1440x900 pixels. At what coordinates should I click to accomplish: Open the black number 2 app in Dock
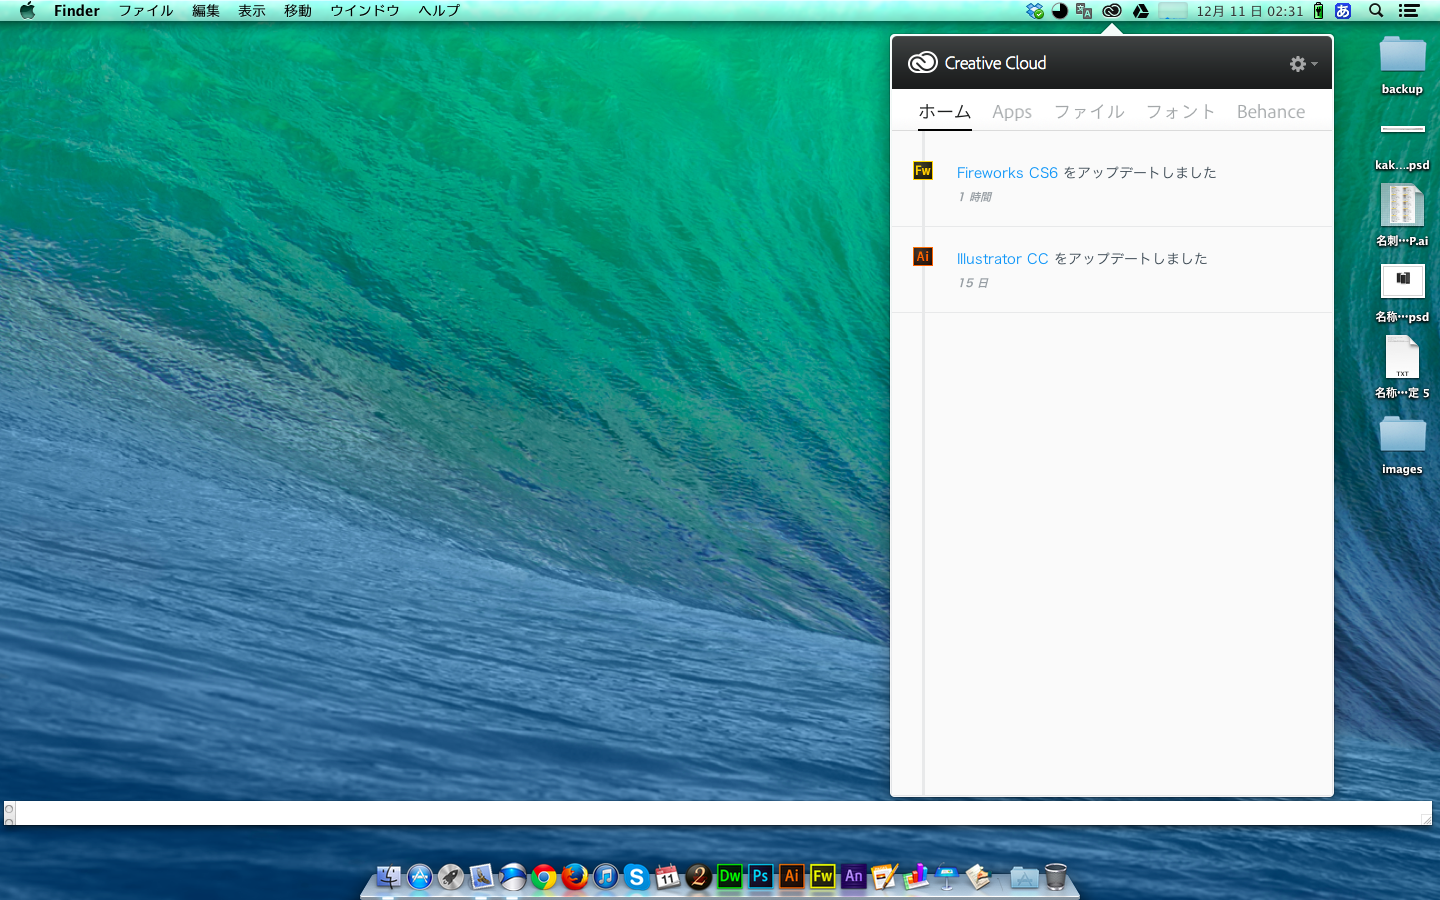pyautogui.click(x=699, y=877)
